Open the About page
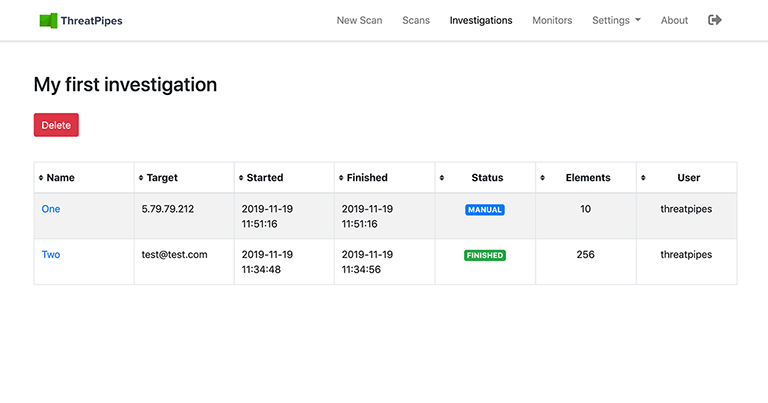The width and height of the screenshot is (768, 403). (x=674, y=20)
